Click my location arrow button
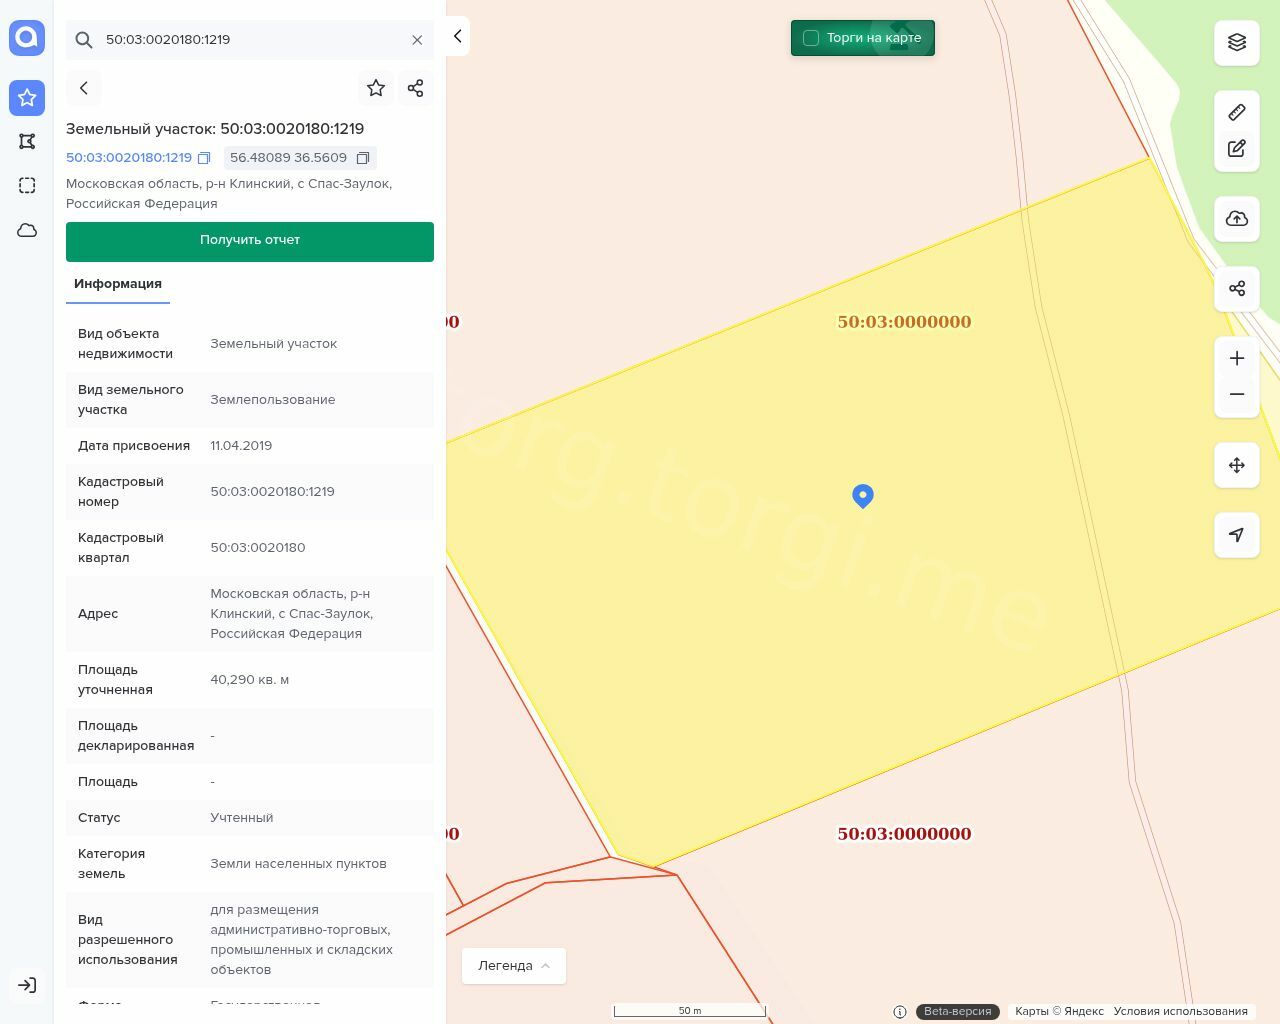The image size is (1280, 1024). pos(1237,535)
